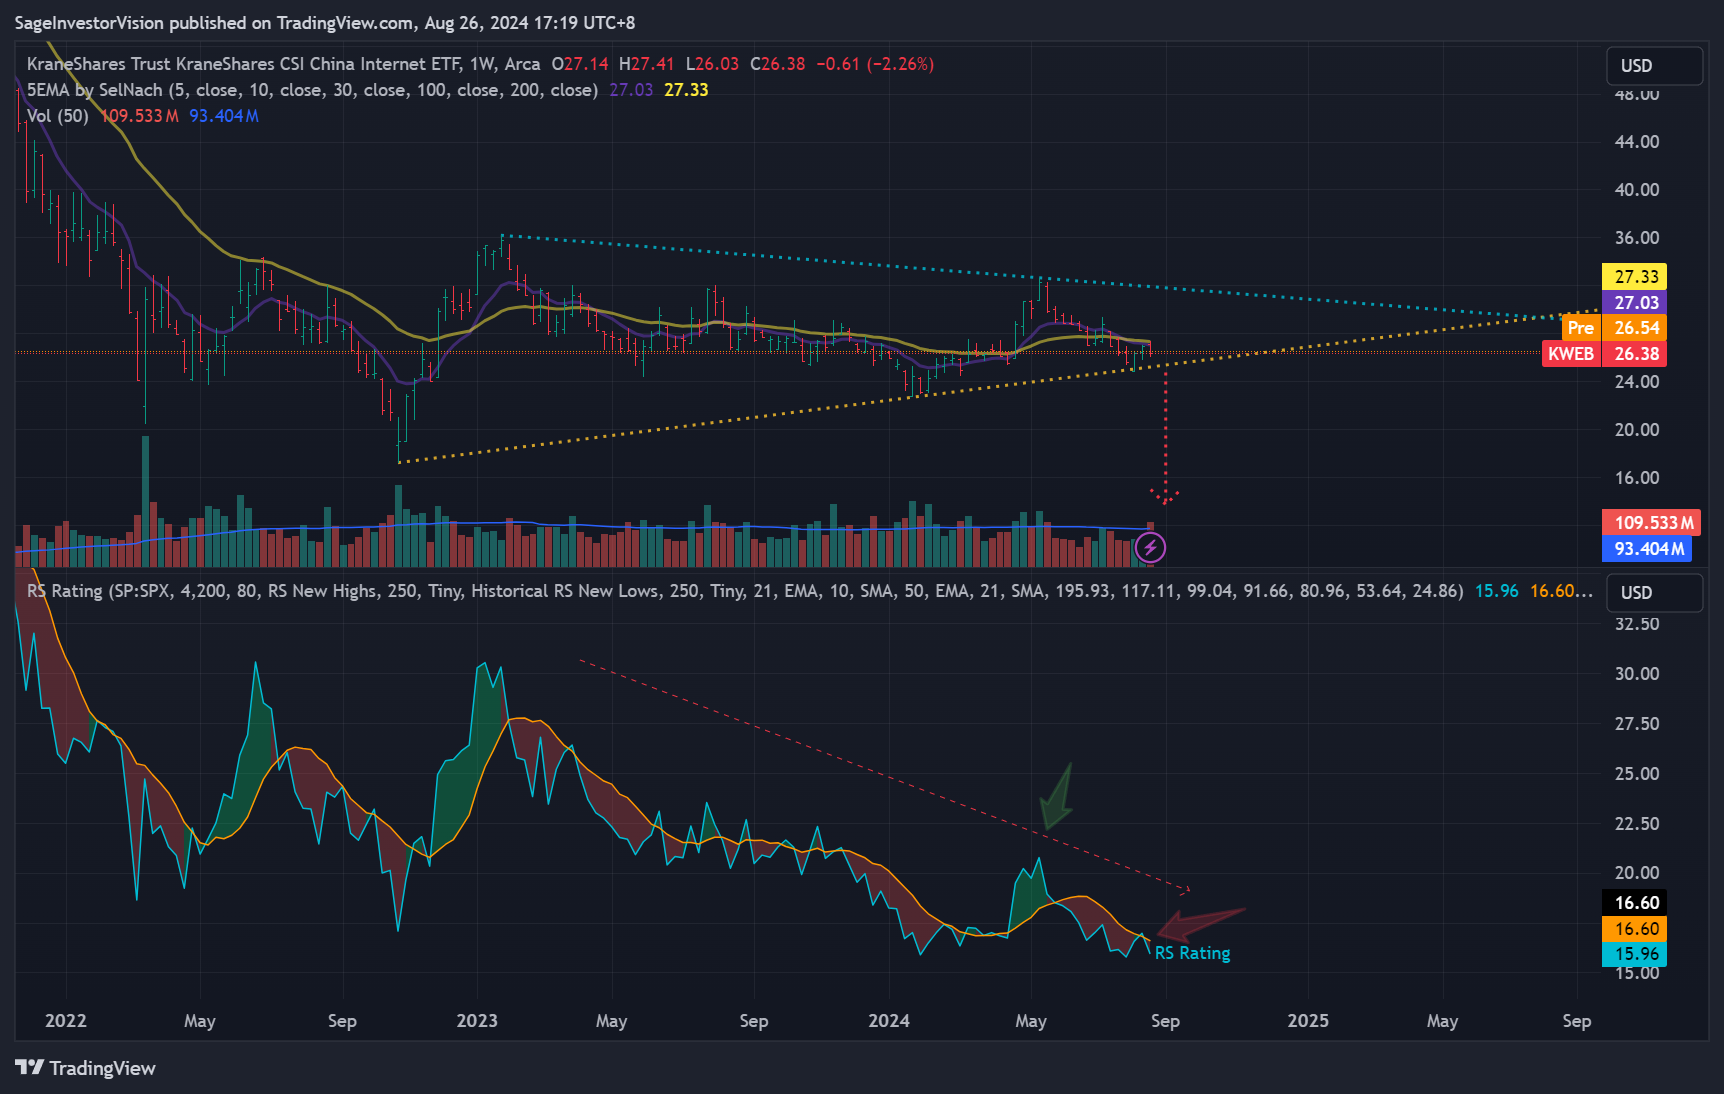This screenshot has height=1094, width=1724.
Task: Click the 44.00 price level on axis
Action: pos(1636,142)
